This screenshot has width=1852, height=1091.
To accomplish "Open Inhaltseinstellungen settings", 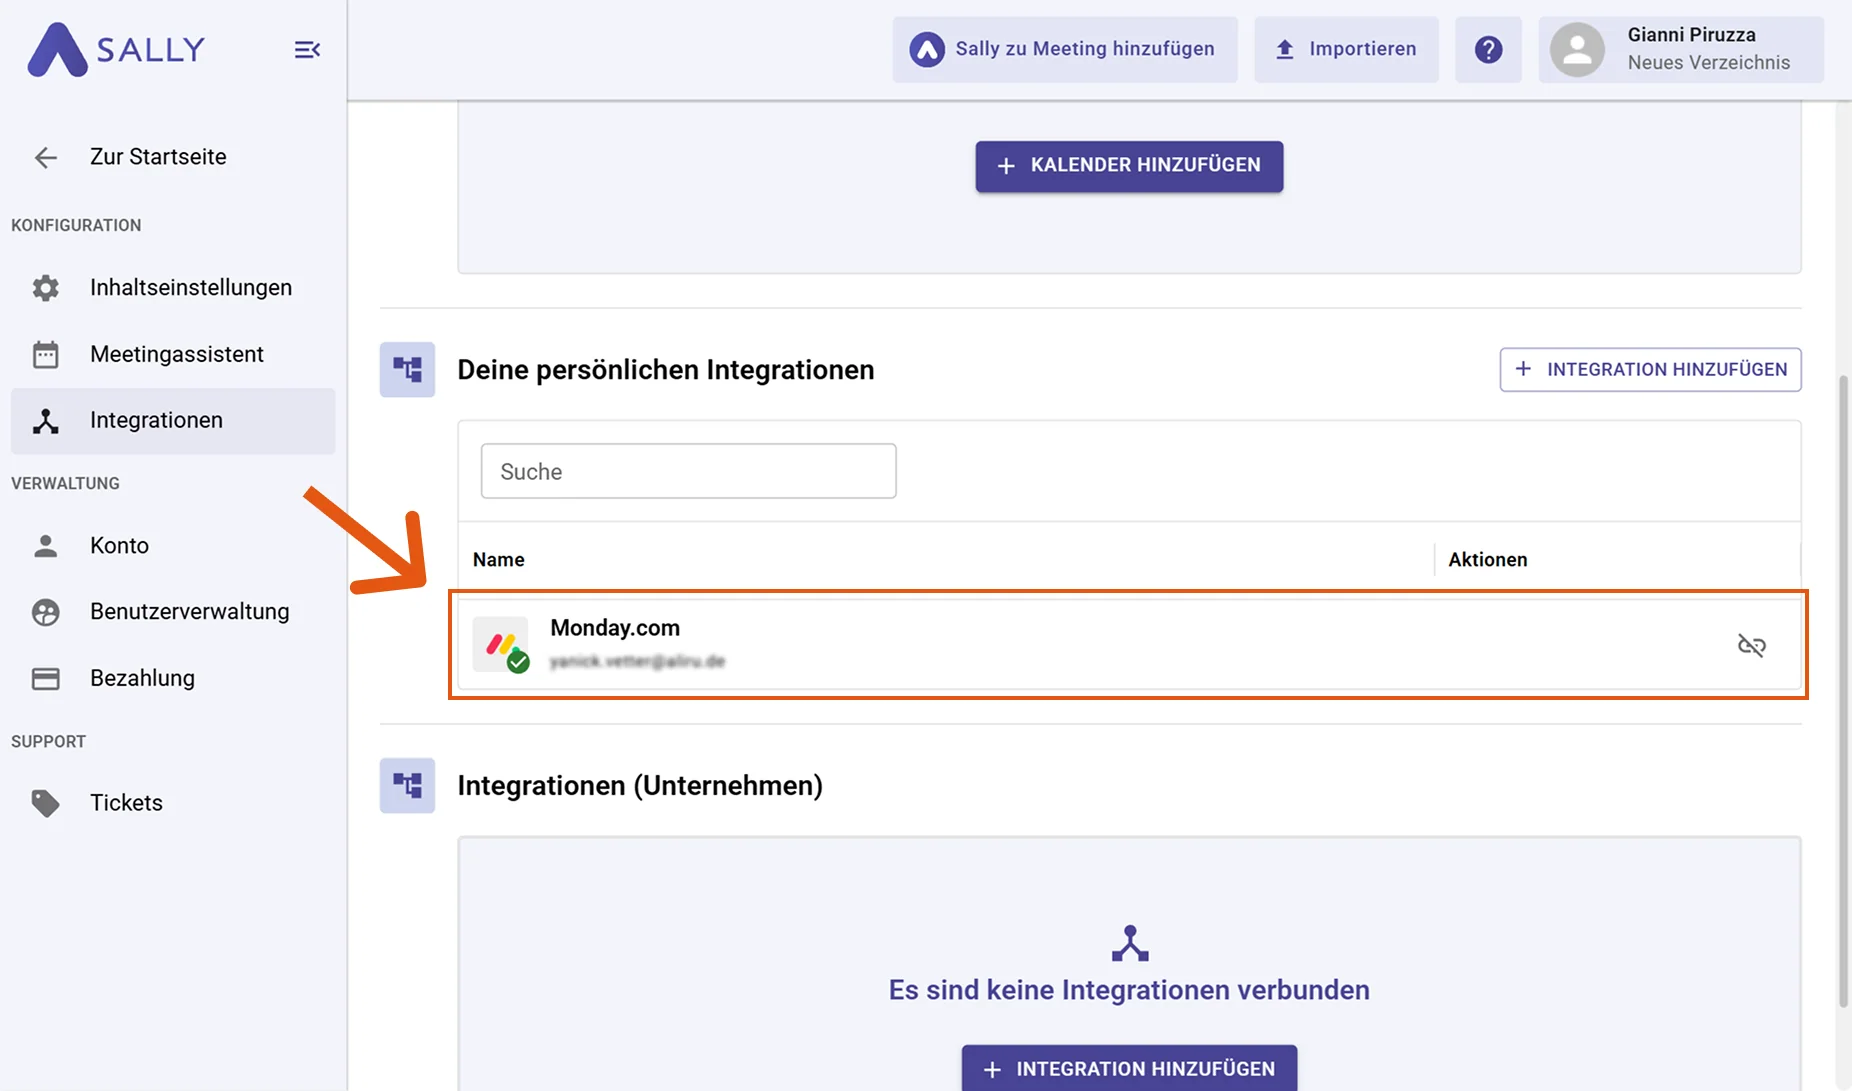I will click(x=173, y=288).
